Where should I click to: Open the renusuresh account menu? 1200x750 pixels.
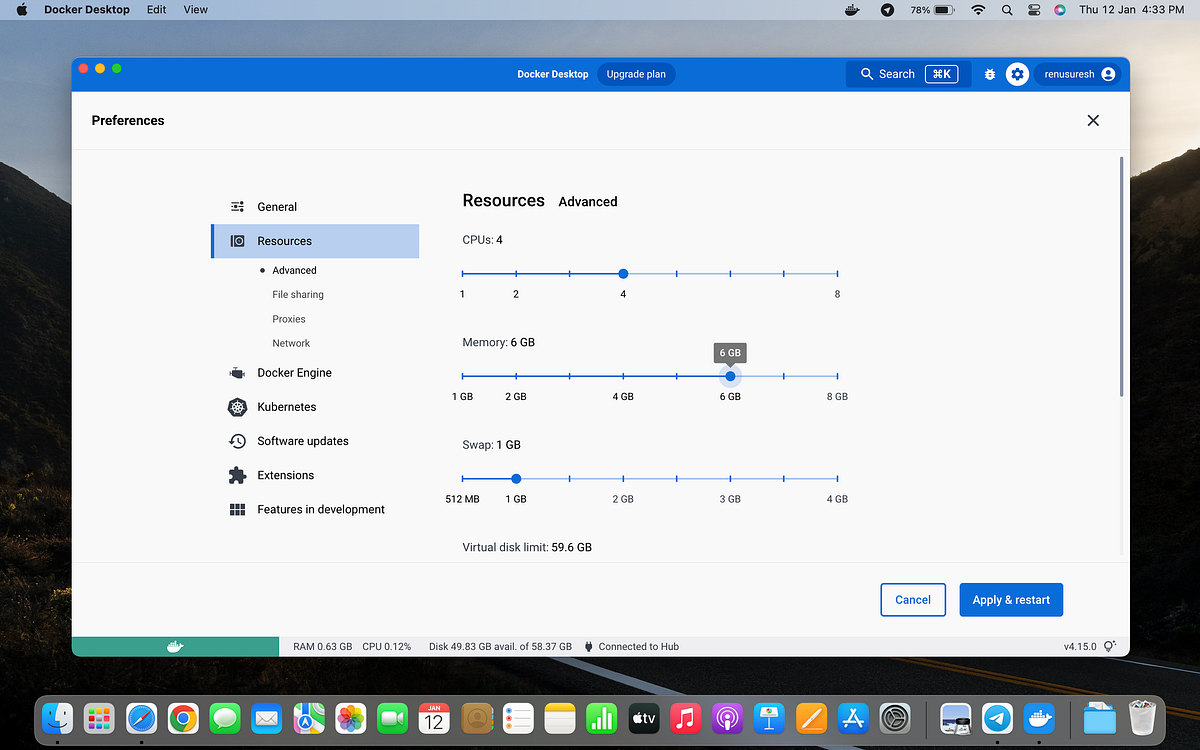point(1078,74)
